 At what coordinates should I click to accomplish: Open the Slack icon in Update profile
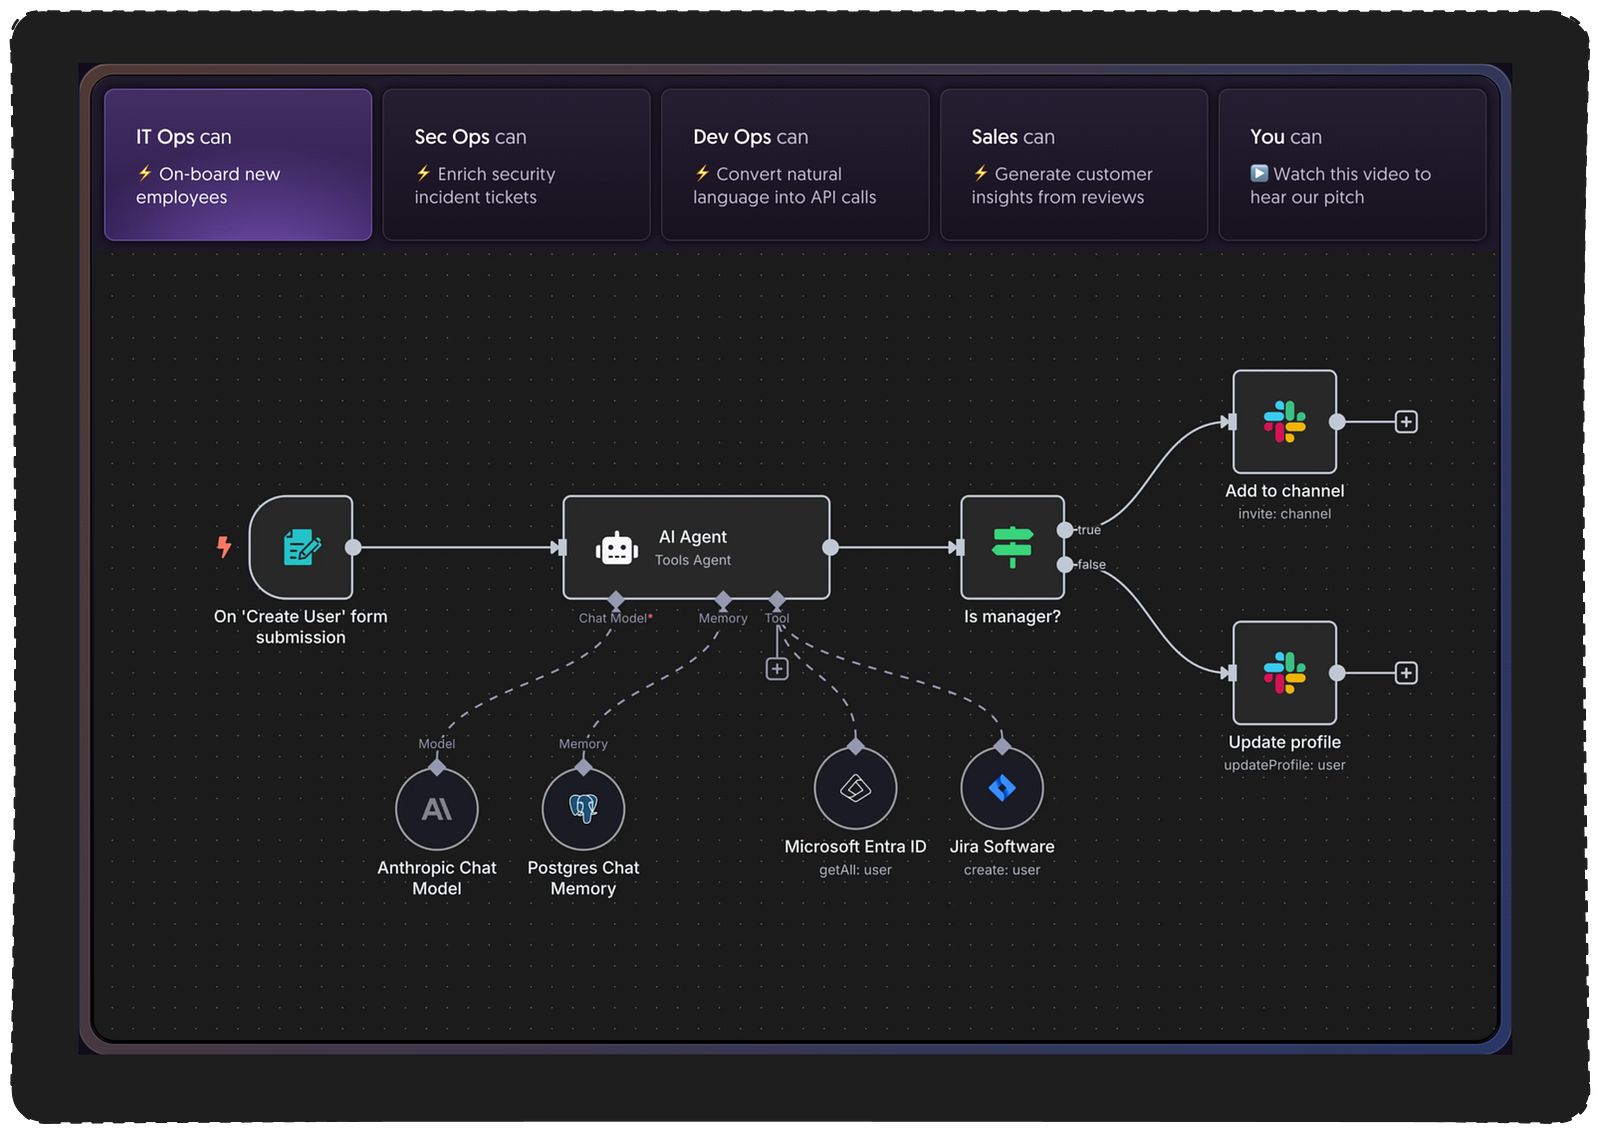tap(1285, 672)
